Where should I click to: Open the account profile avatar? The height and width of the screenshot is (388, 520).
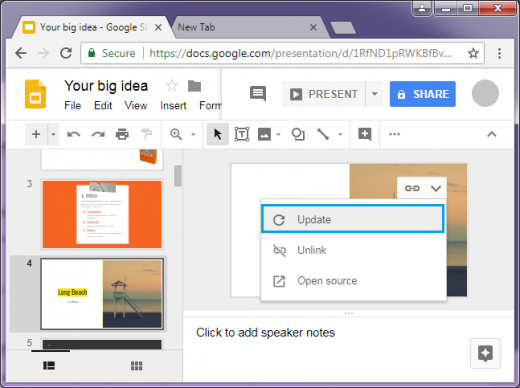[x=485, y=93]
